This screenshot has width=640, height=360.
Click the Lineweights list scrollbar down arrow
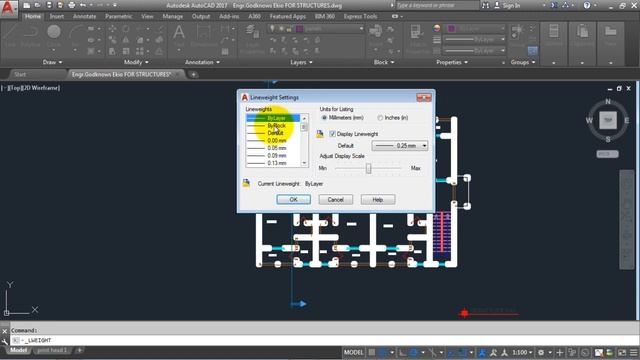point(304,163)
